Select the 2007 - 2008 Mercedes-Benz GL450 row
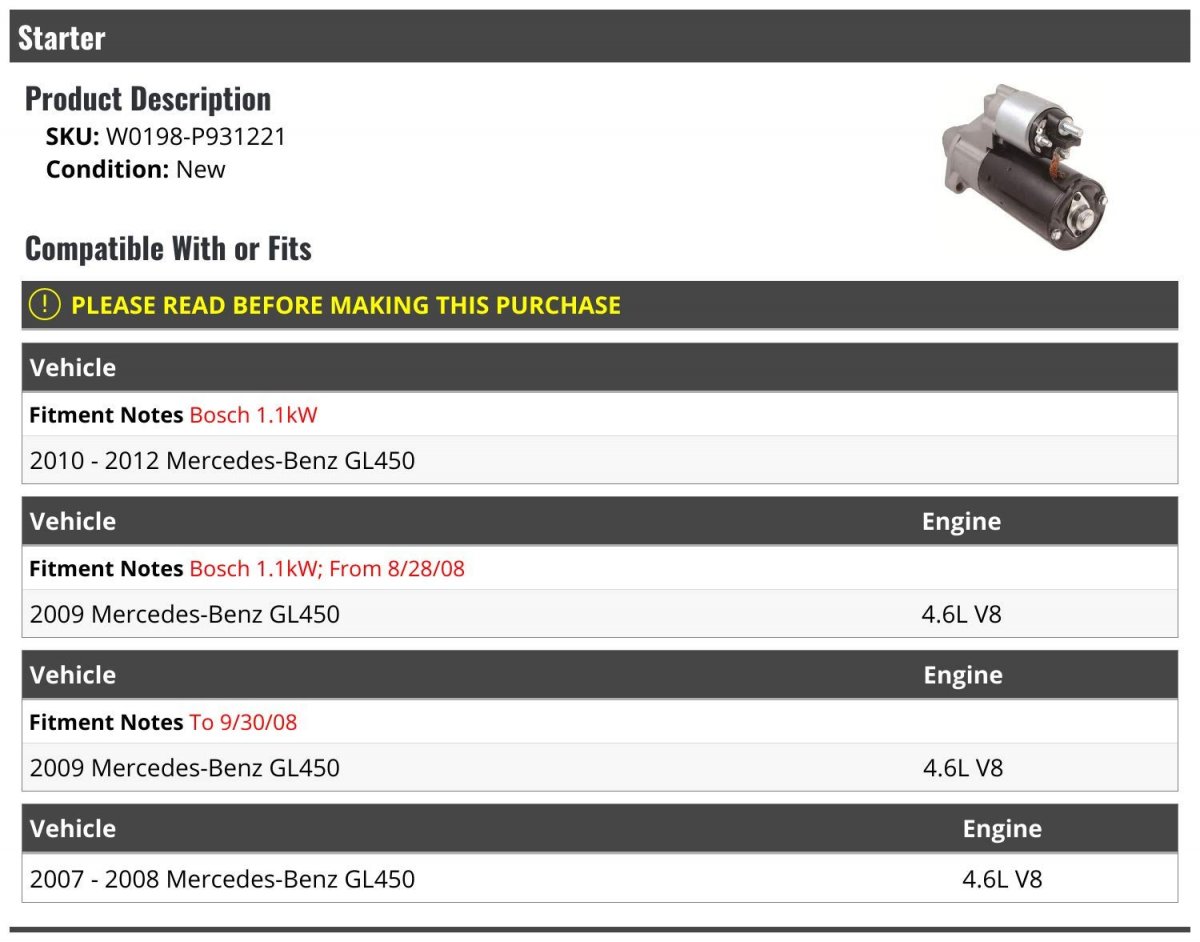 pos(600,879)
